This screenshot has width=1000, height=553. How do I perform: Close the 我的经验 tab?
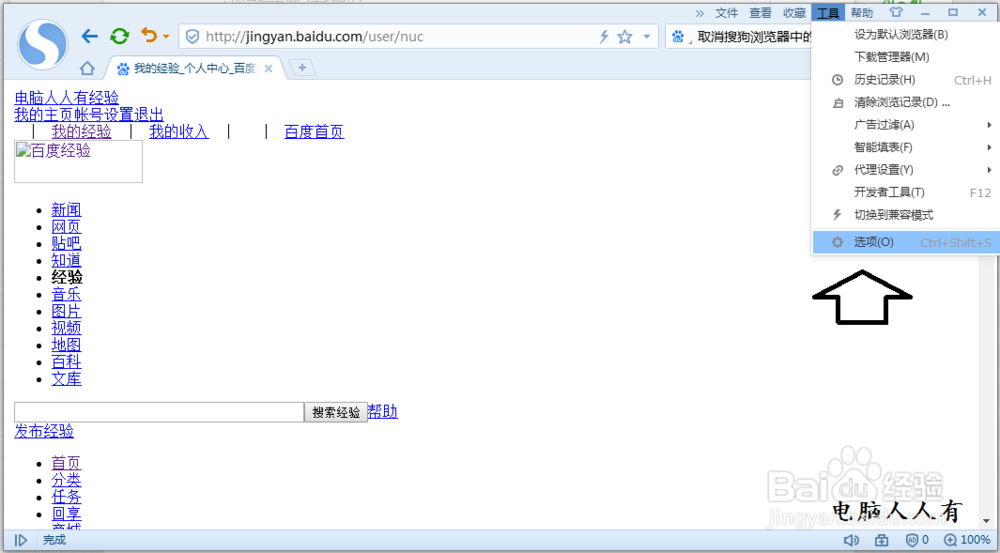[268, 68]
